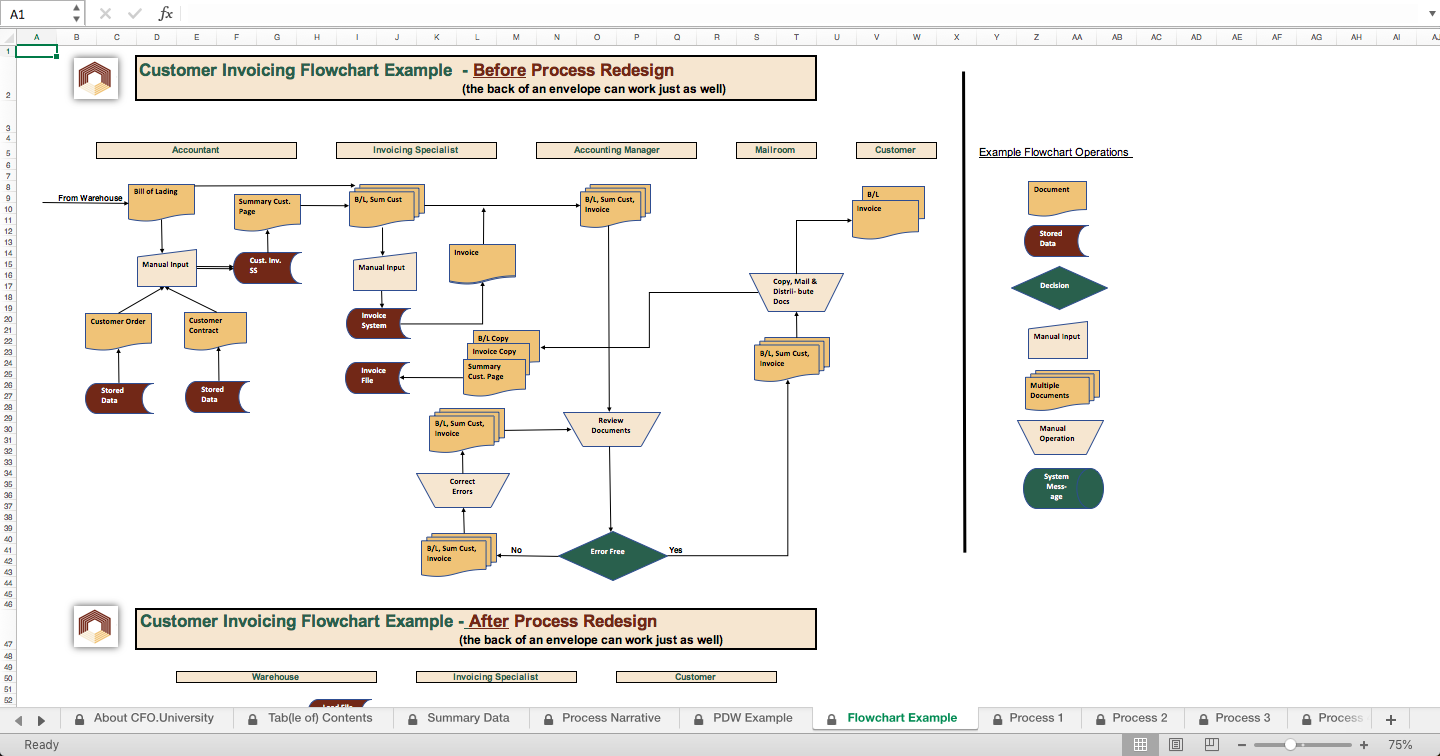Image resolution: width=1440 pixels, height=756 pixels.
Task: Click the Ready status indicator
Action: pyautogui.click(x=42, y=745)
